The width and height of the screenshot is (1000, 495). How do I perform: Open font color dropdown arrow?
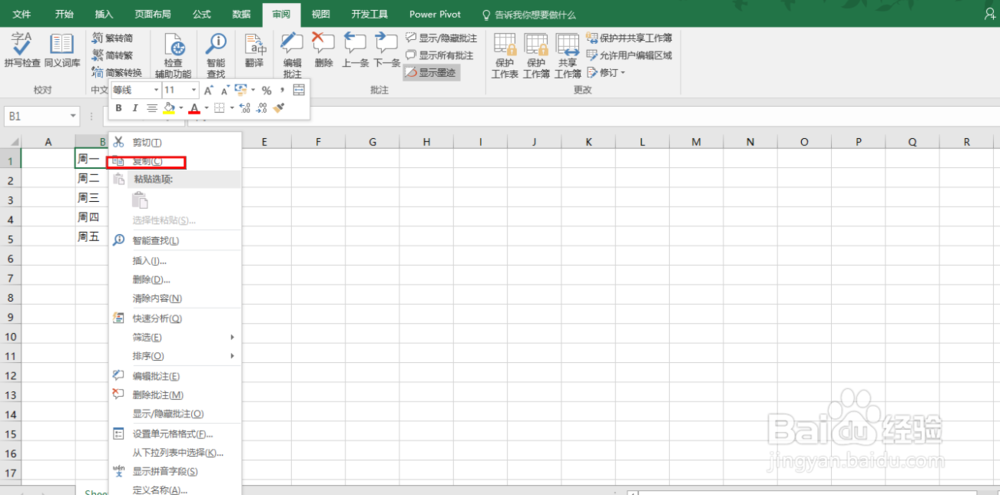tap(207, 108)
